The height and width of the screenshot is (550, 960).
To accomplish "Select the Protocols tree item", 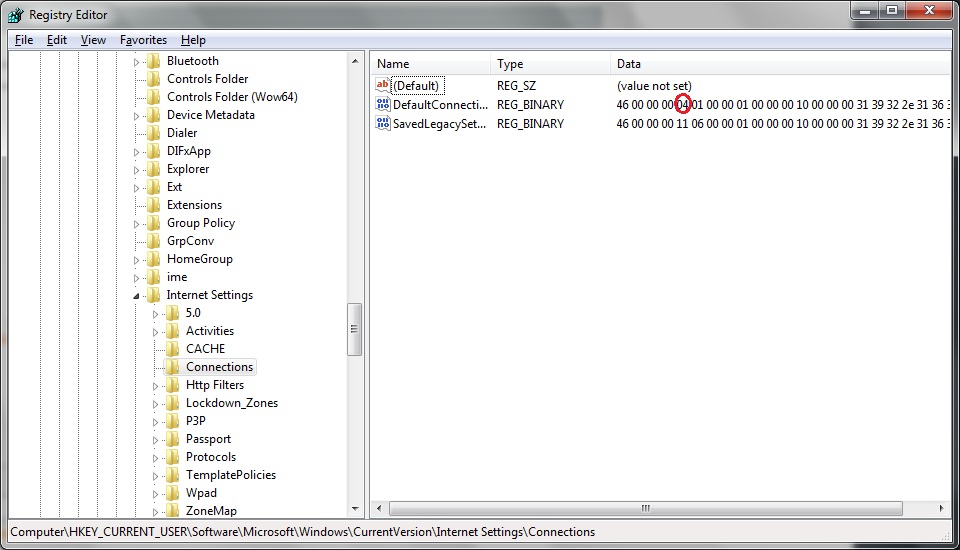I will pyautogui.click(x=211, y=457).
